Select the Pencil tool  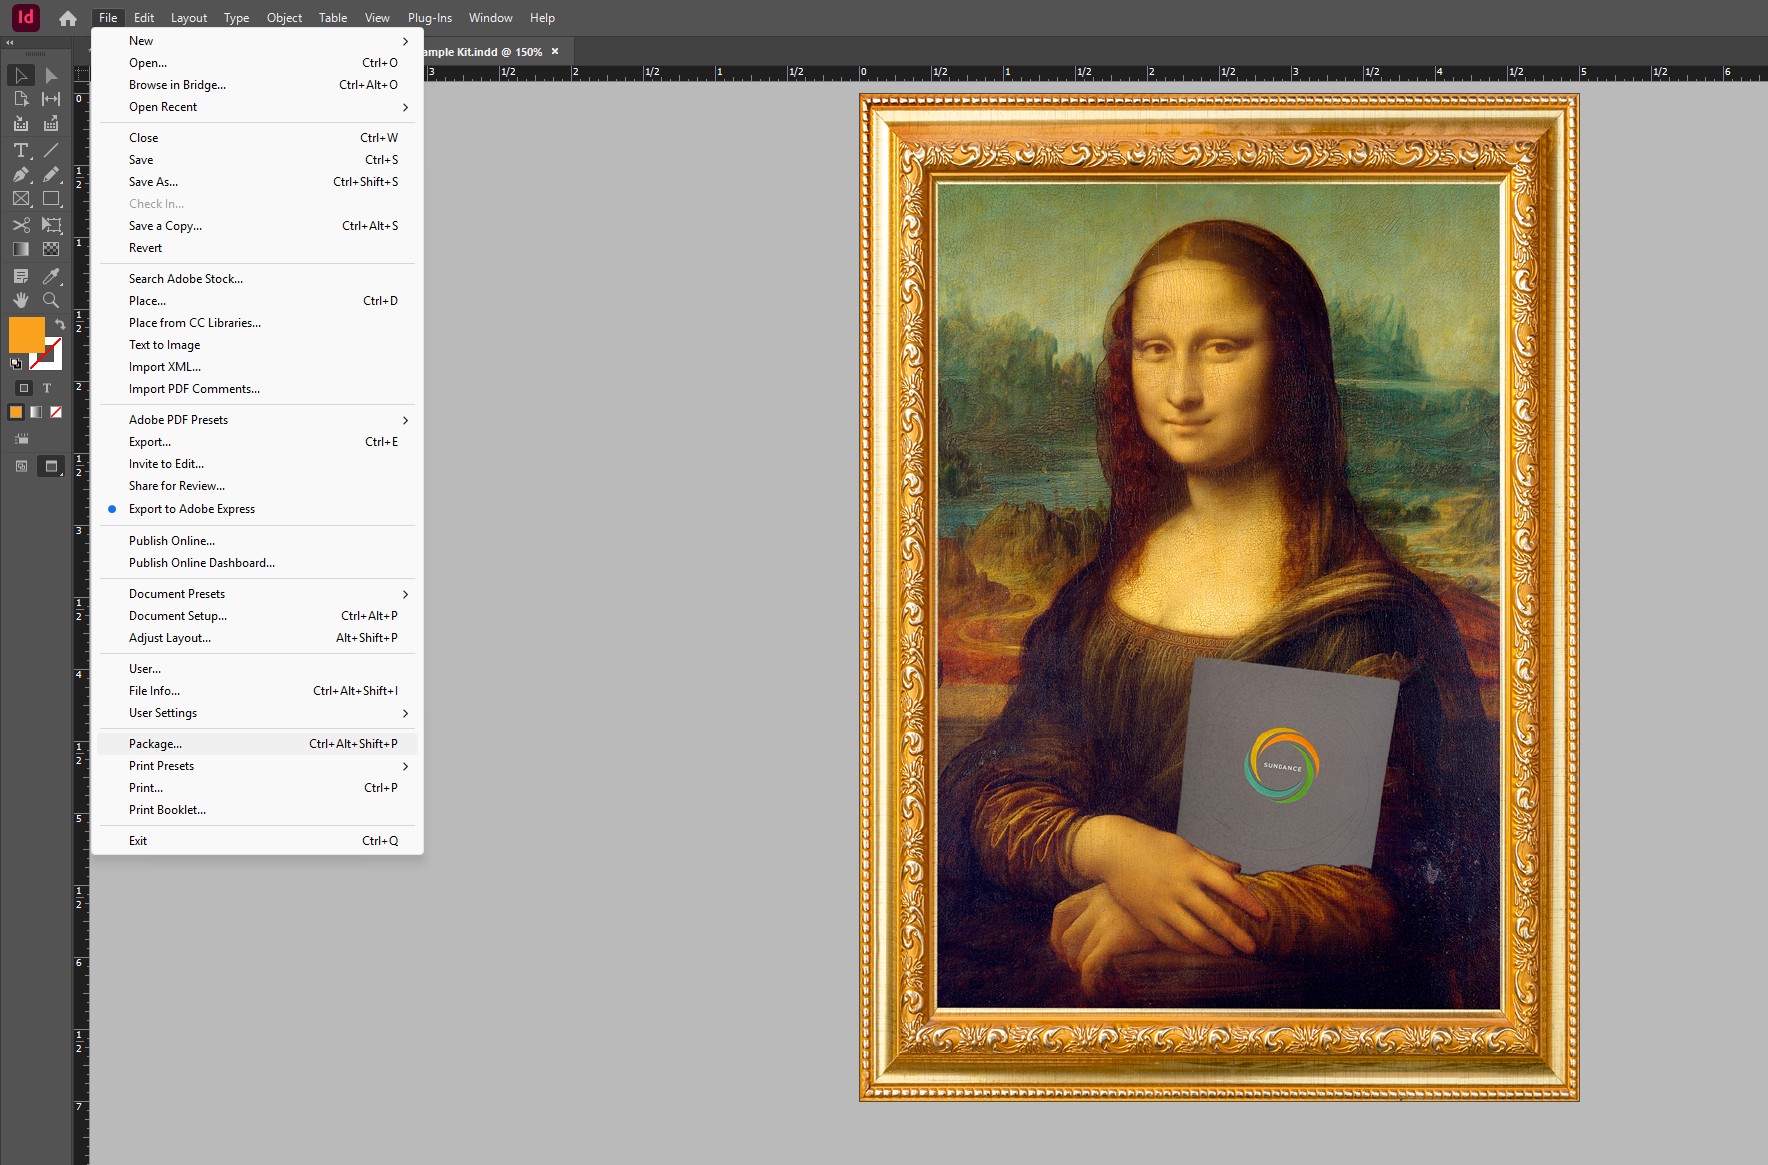pyautogui.click(x=51, y=174)
